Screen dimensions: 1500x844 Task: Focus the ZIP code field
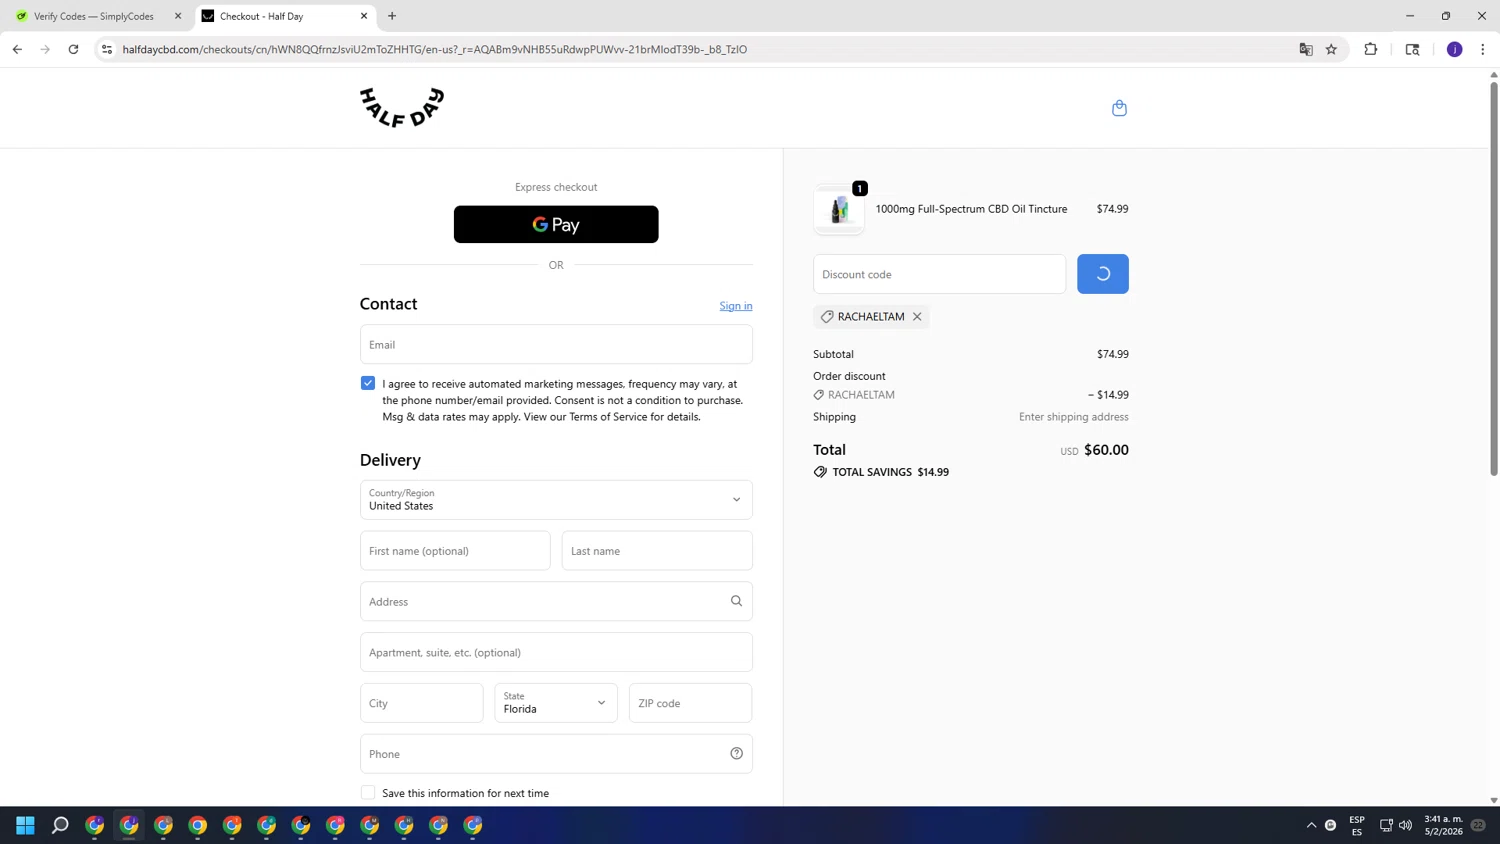690,703
